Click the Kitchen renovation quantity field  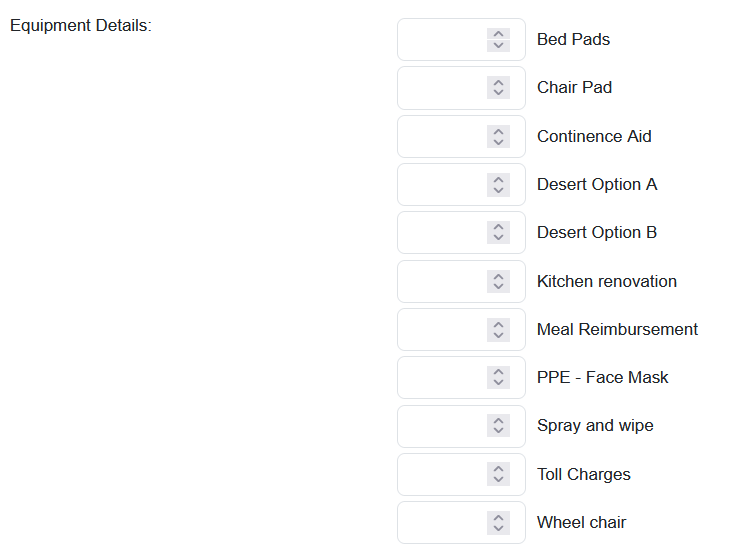pos(442,281)
